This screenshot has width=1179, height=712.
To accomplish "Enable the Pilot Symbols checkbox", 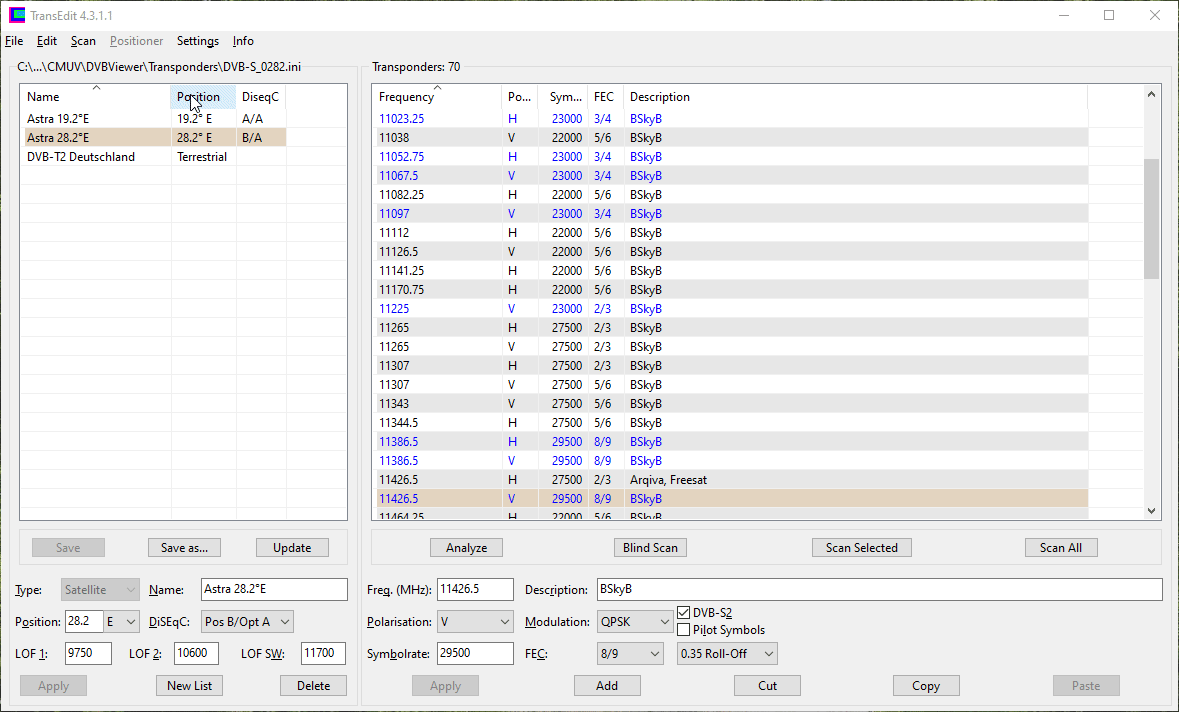I will [684, 630].
